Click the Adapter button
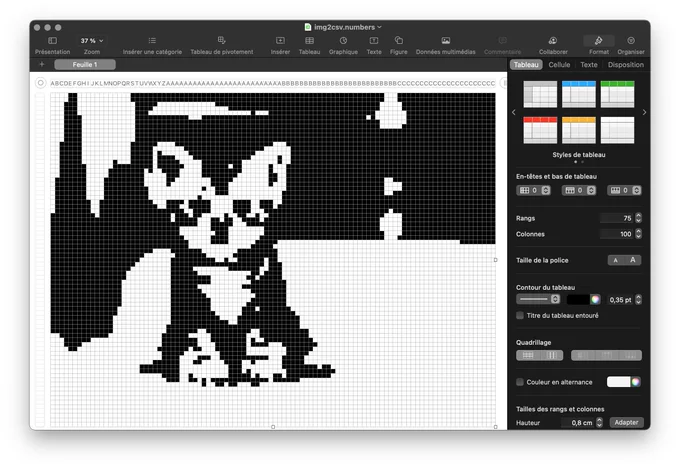The width and height of the screenshot is (680, 469). click(626, 422)
